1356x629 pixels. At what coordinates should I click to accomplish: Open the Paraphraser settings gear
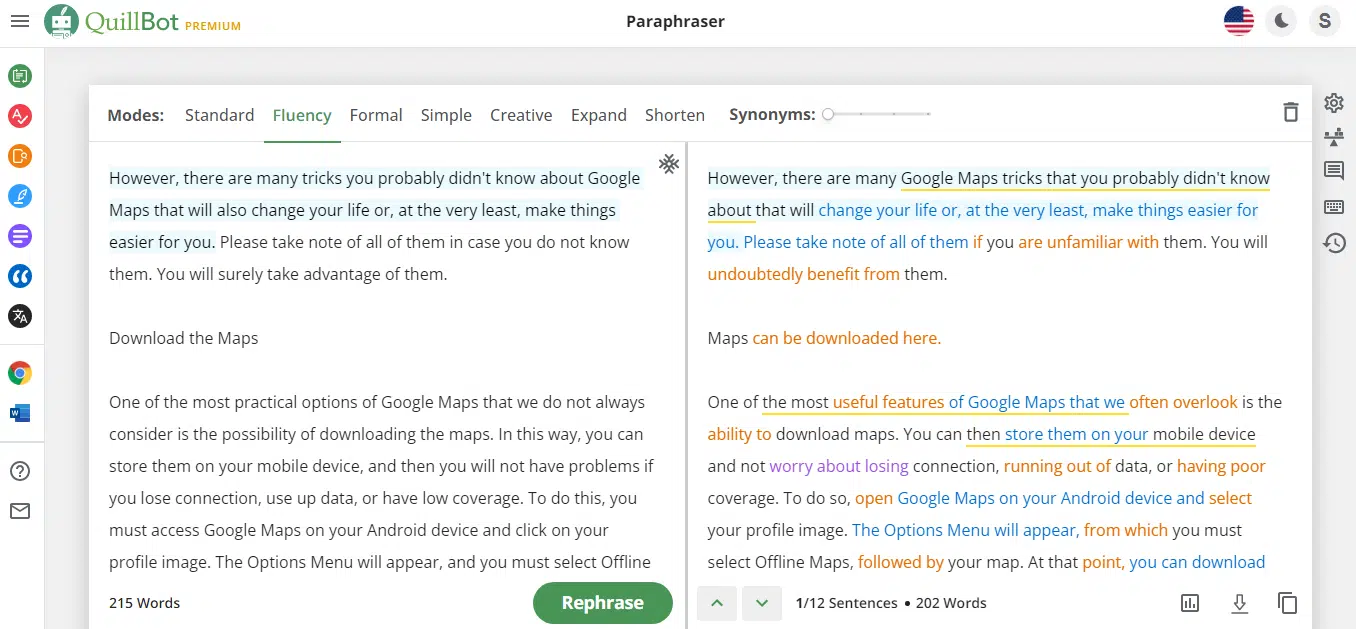coord(1334,103)
